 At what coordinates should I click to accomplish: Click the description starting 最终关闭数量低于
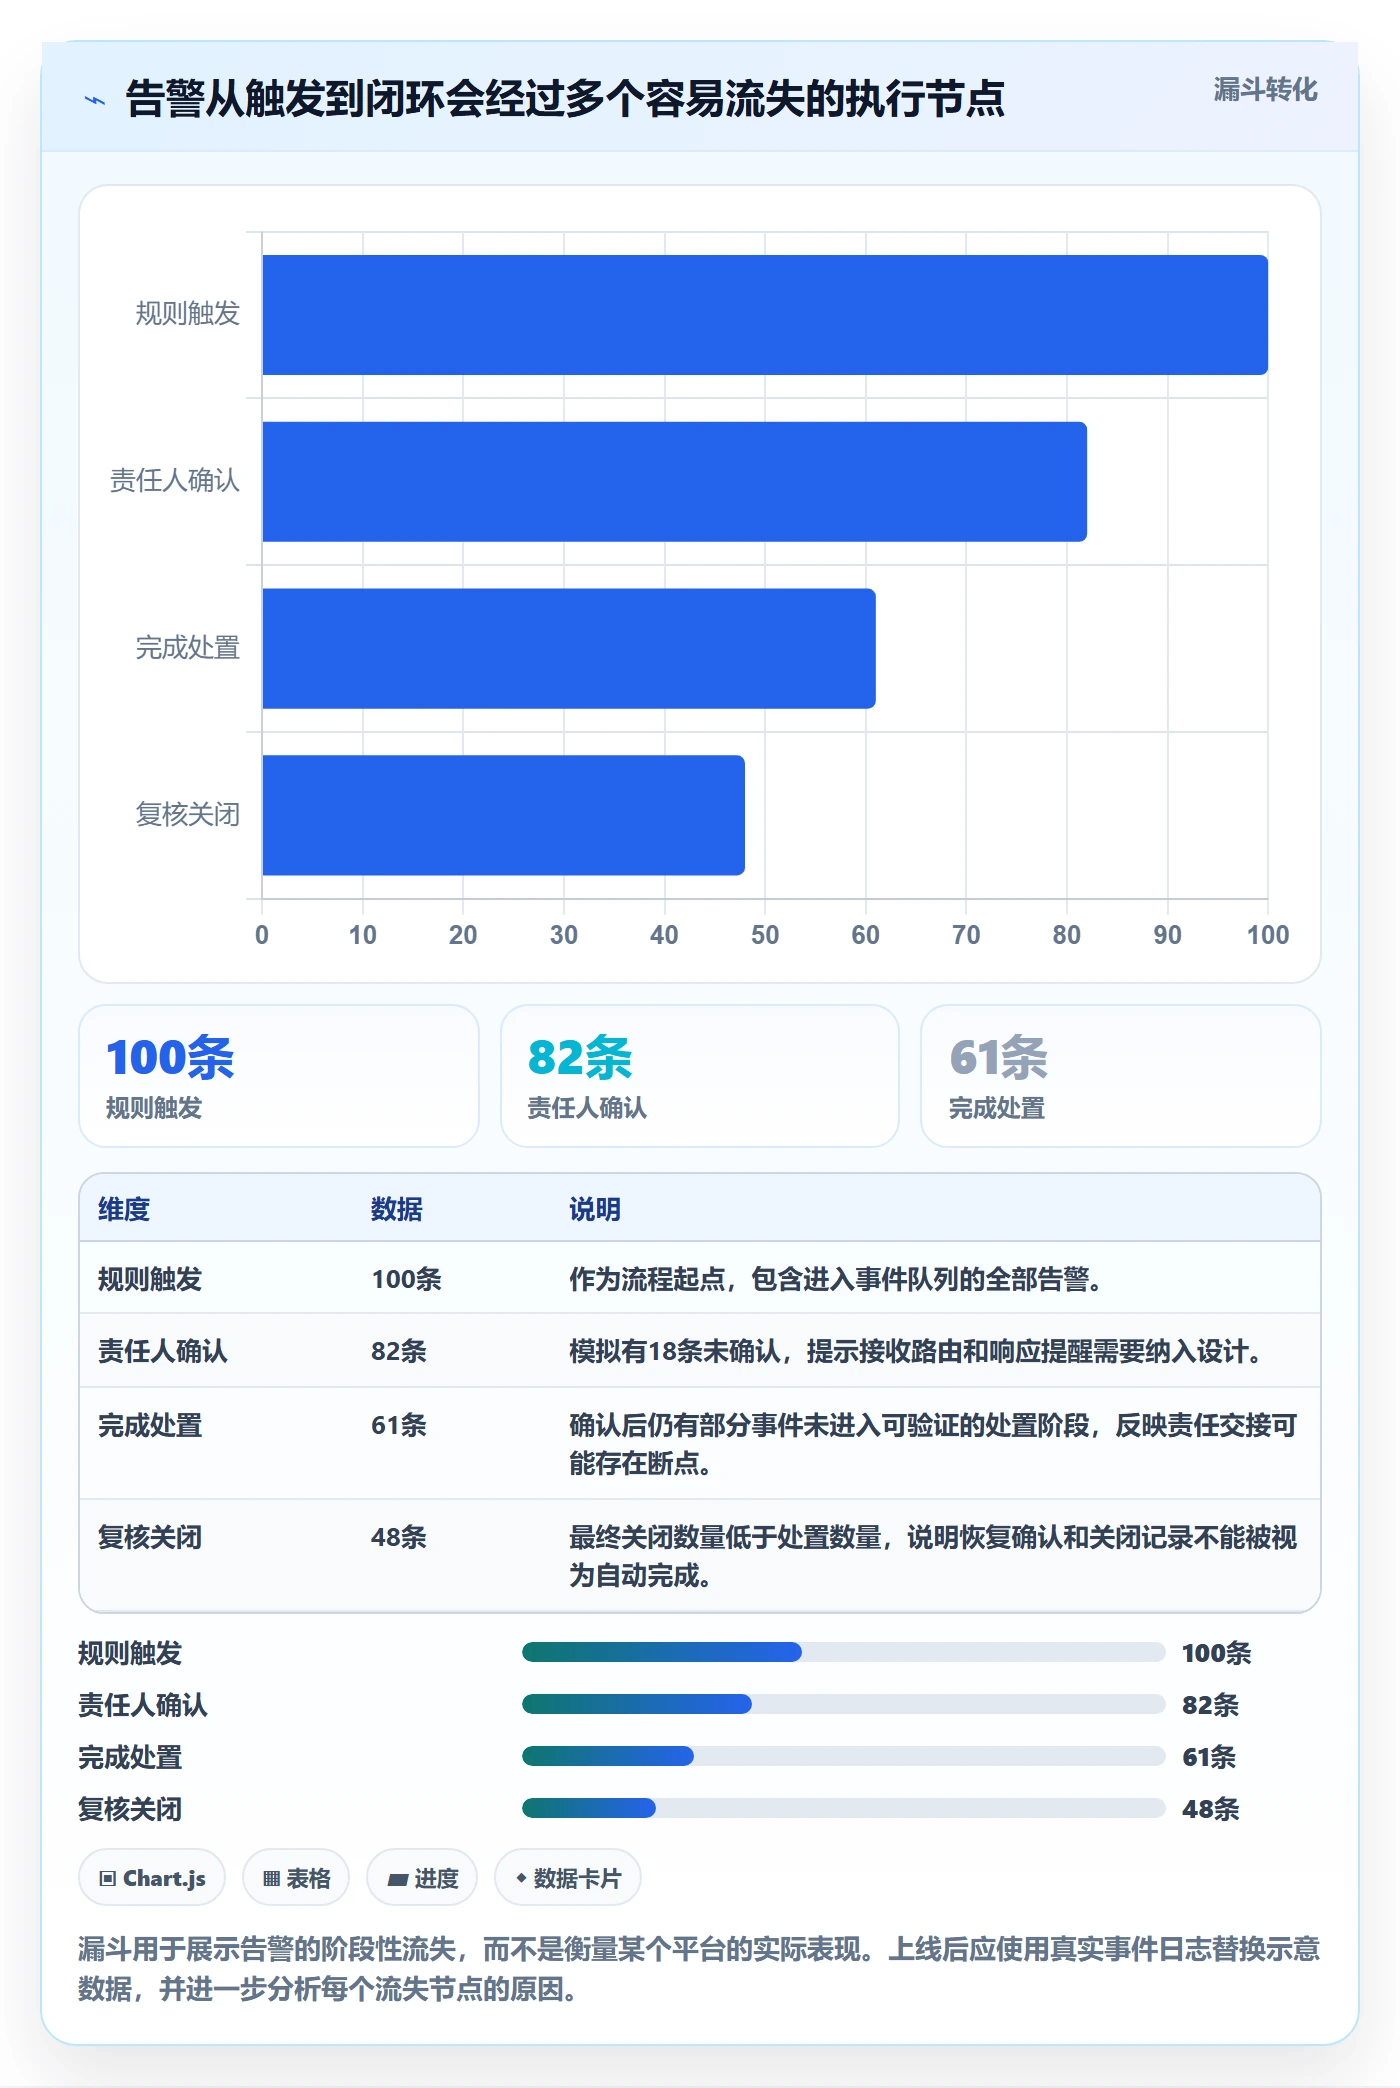click(x=933, y=1556)
